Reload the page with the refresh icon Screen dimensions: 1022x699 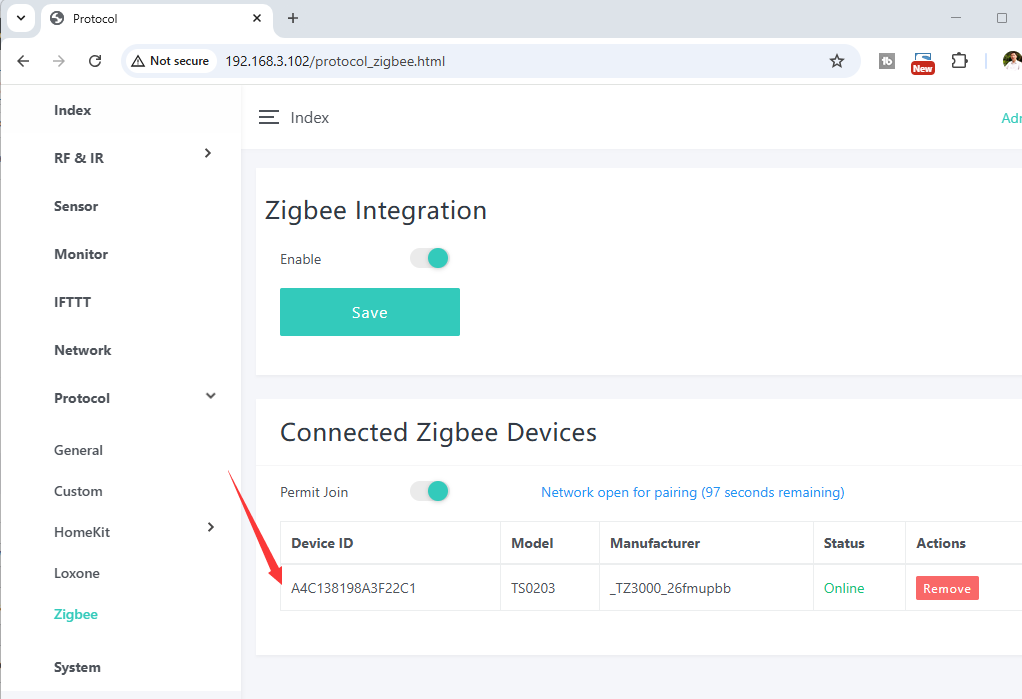(95, 61)
